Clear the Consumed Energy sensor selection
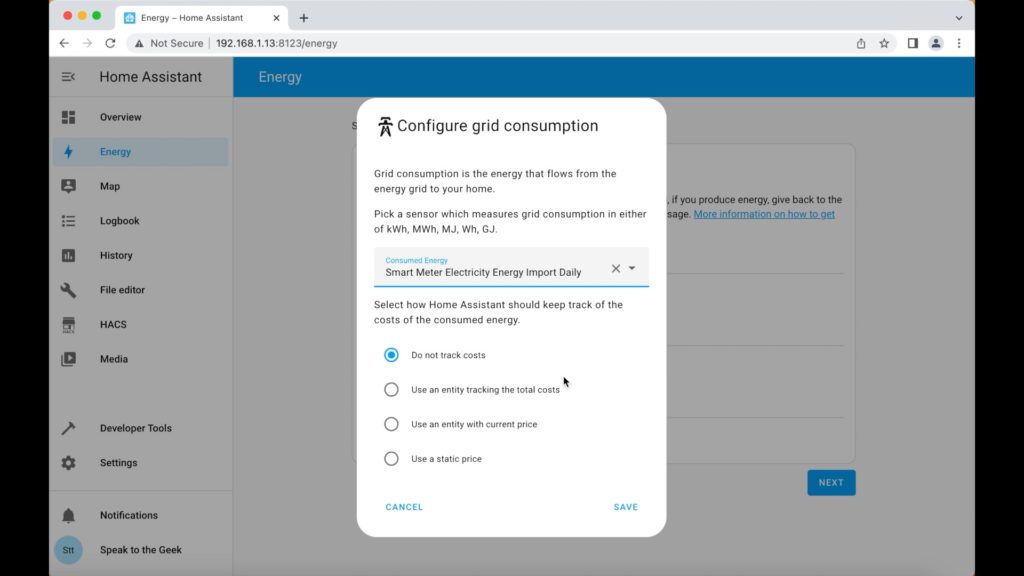1024x576 pixels. coord(616,268)
